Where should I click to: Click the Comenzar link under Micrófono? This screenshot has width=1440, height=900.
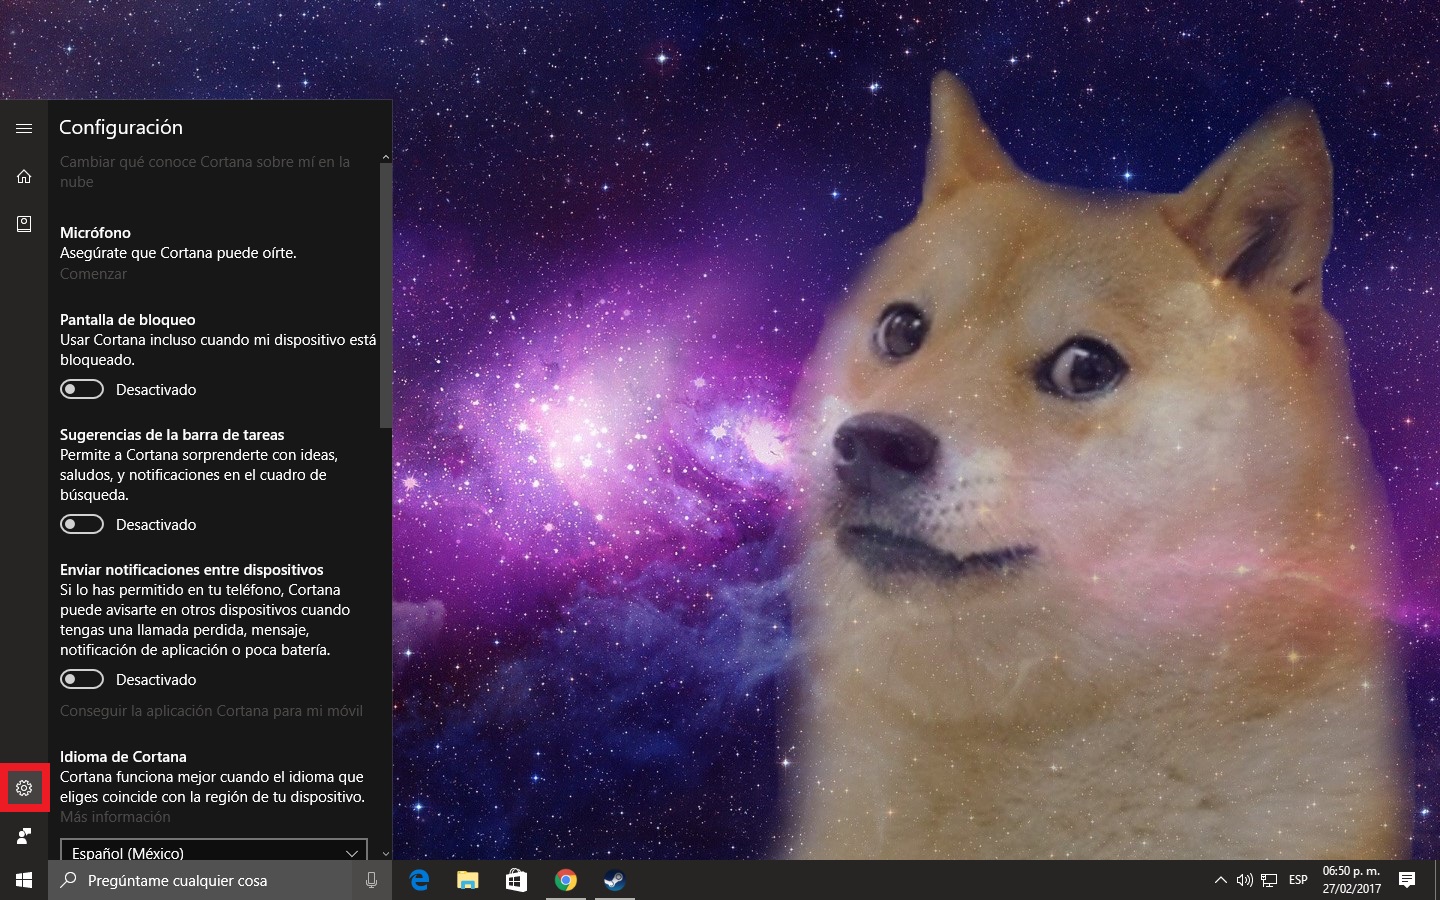coord(93,274)
